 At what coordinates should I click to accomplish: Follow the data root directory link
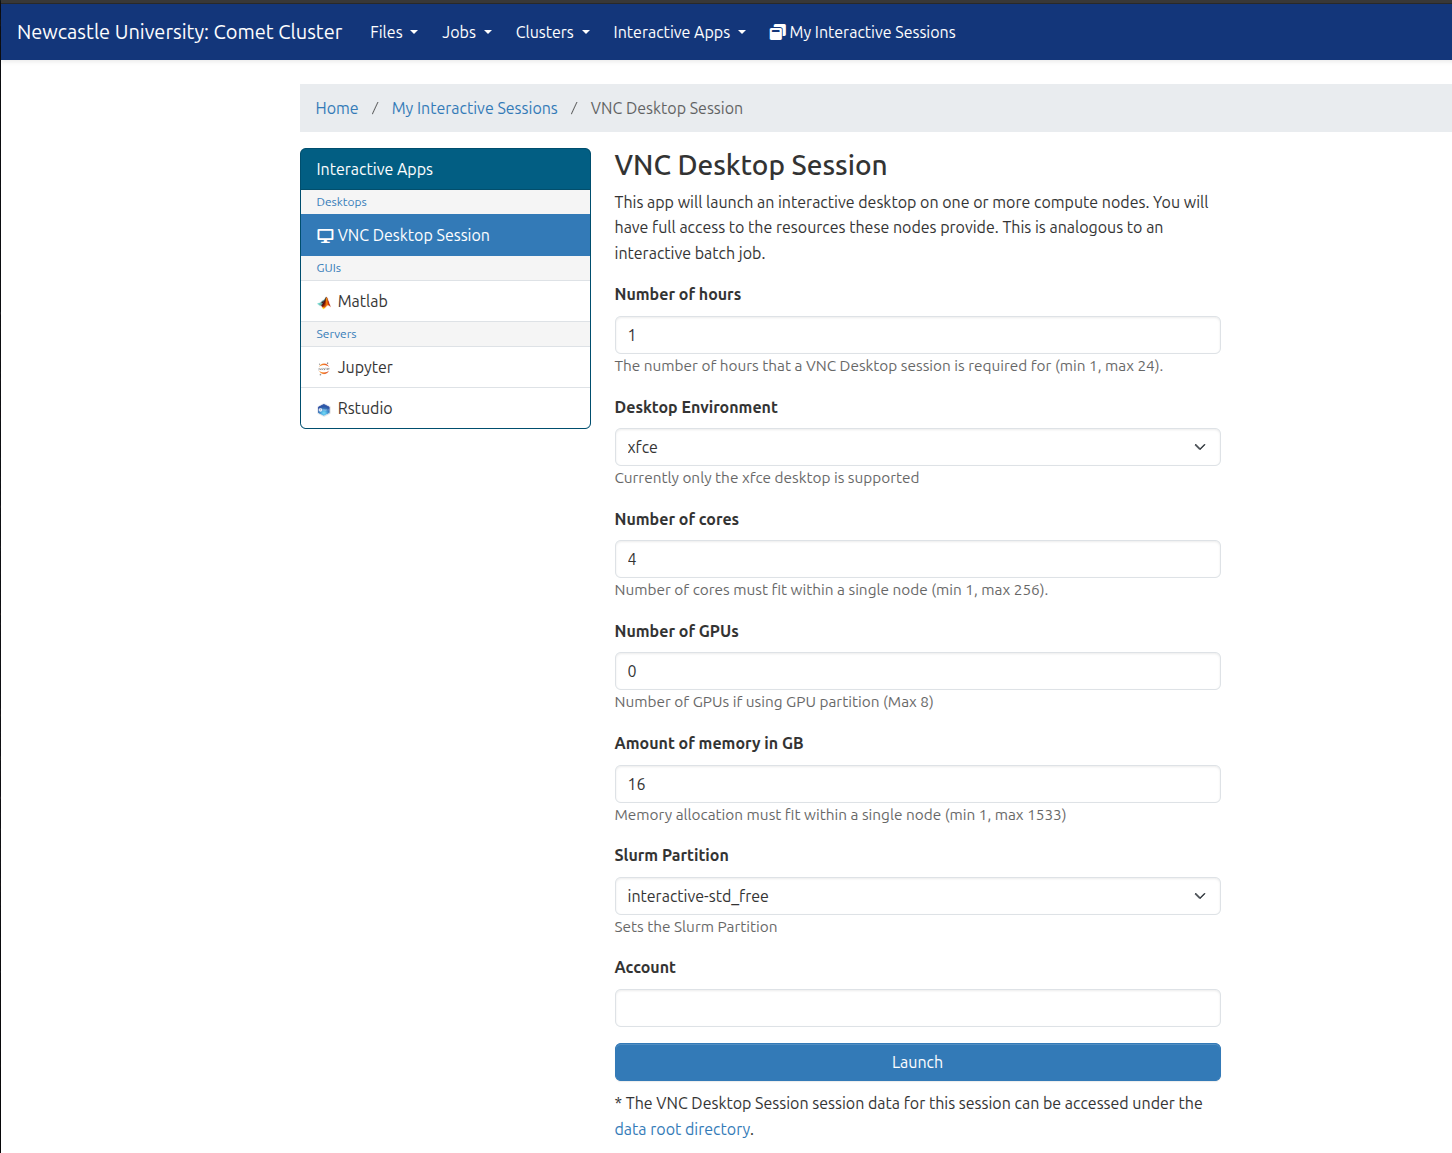tap(682, 1129)
